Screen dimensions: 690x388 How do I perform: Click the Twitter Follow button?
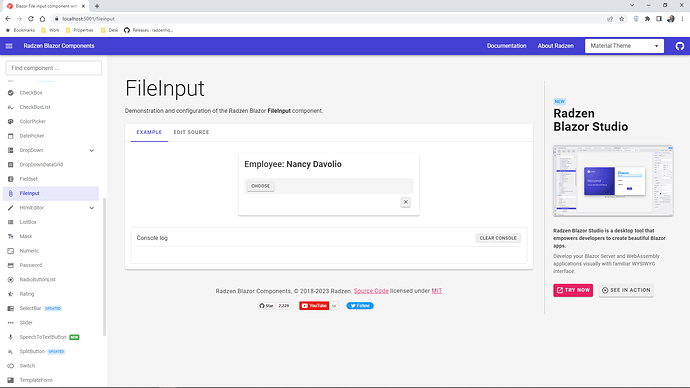pyautogui.click(x=360, y=306)
